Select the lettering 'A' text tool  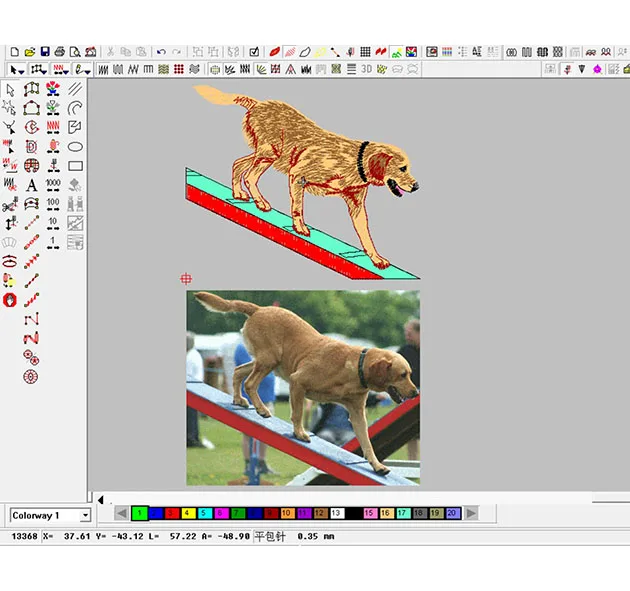(x=32, y=185)
